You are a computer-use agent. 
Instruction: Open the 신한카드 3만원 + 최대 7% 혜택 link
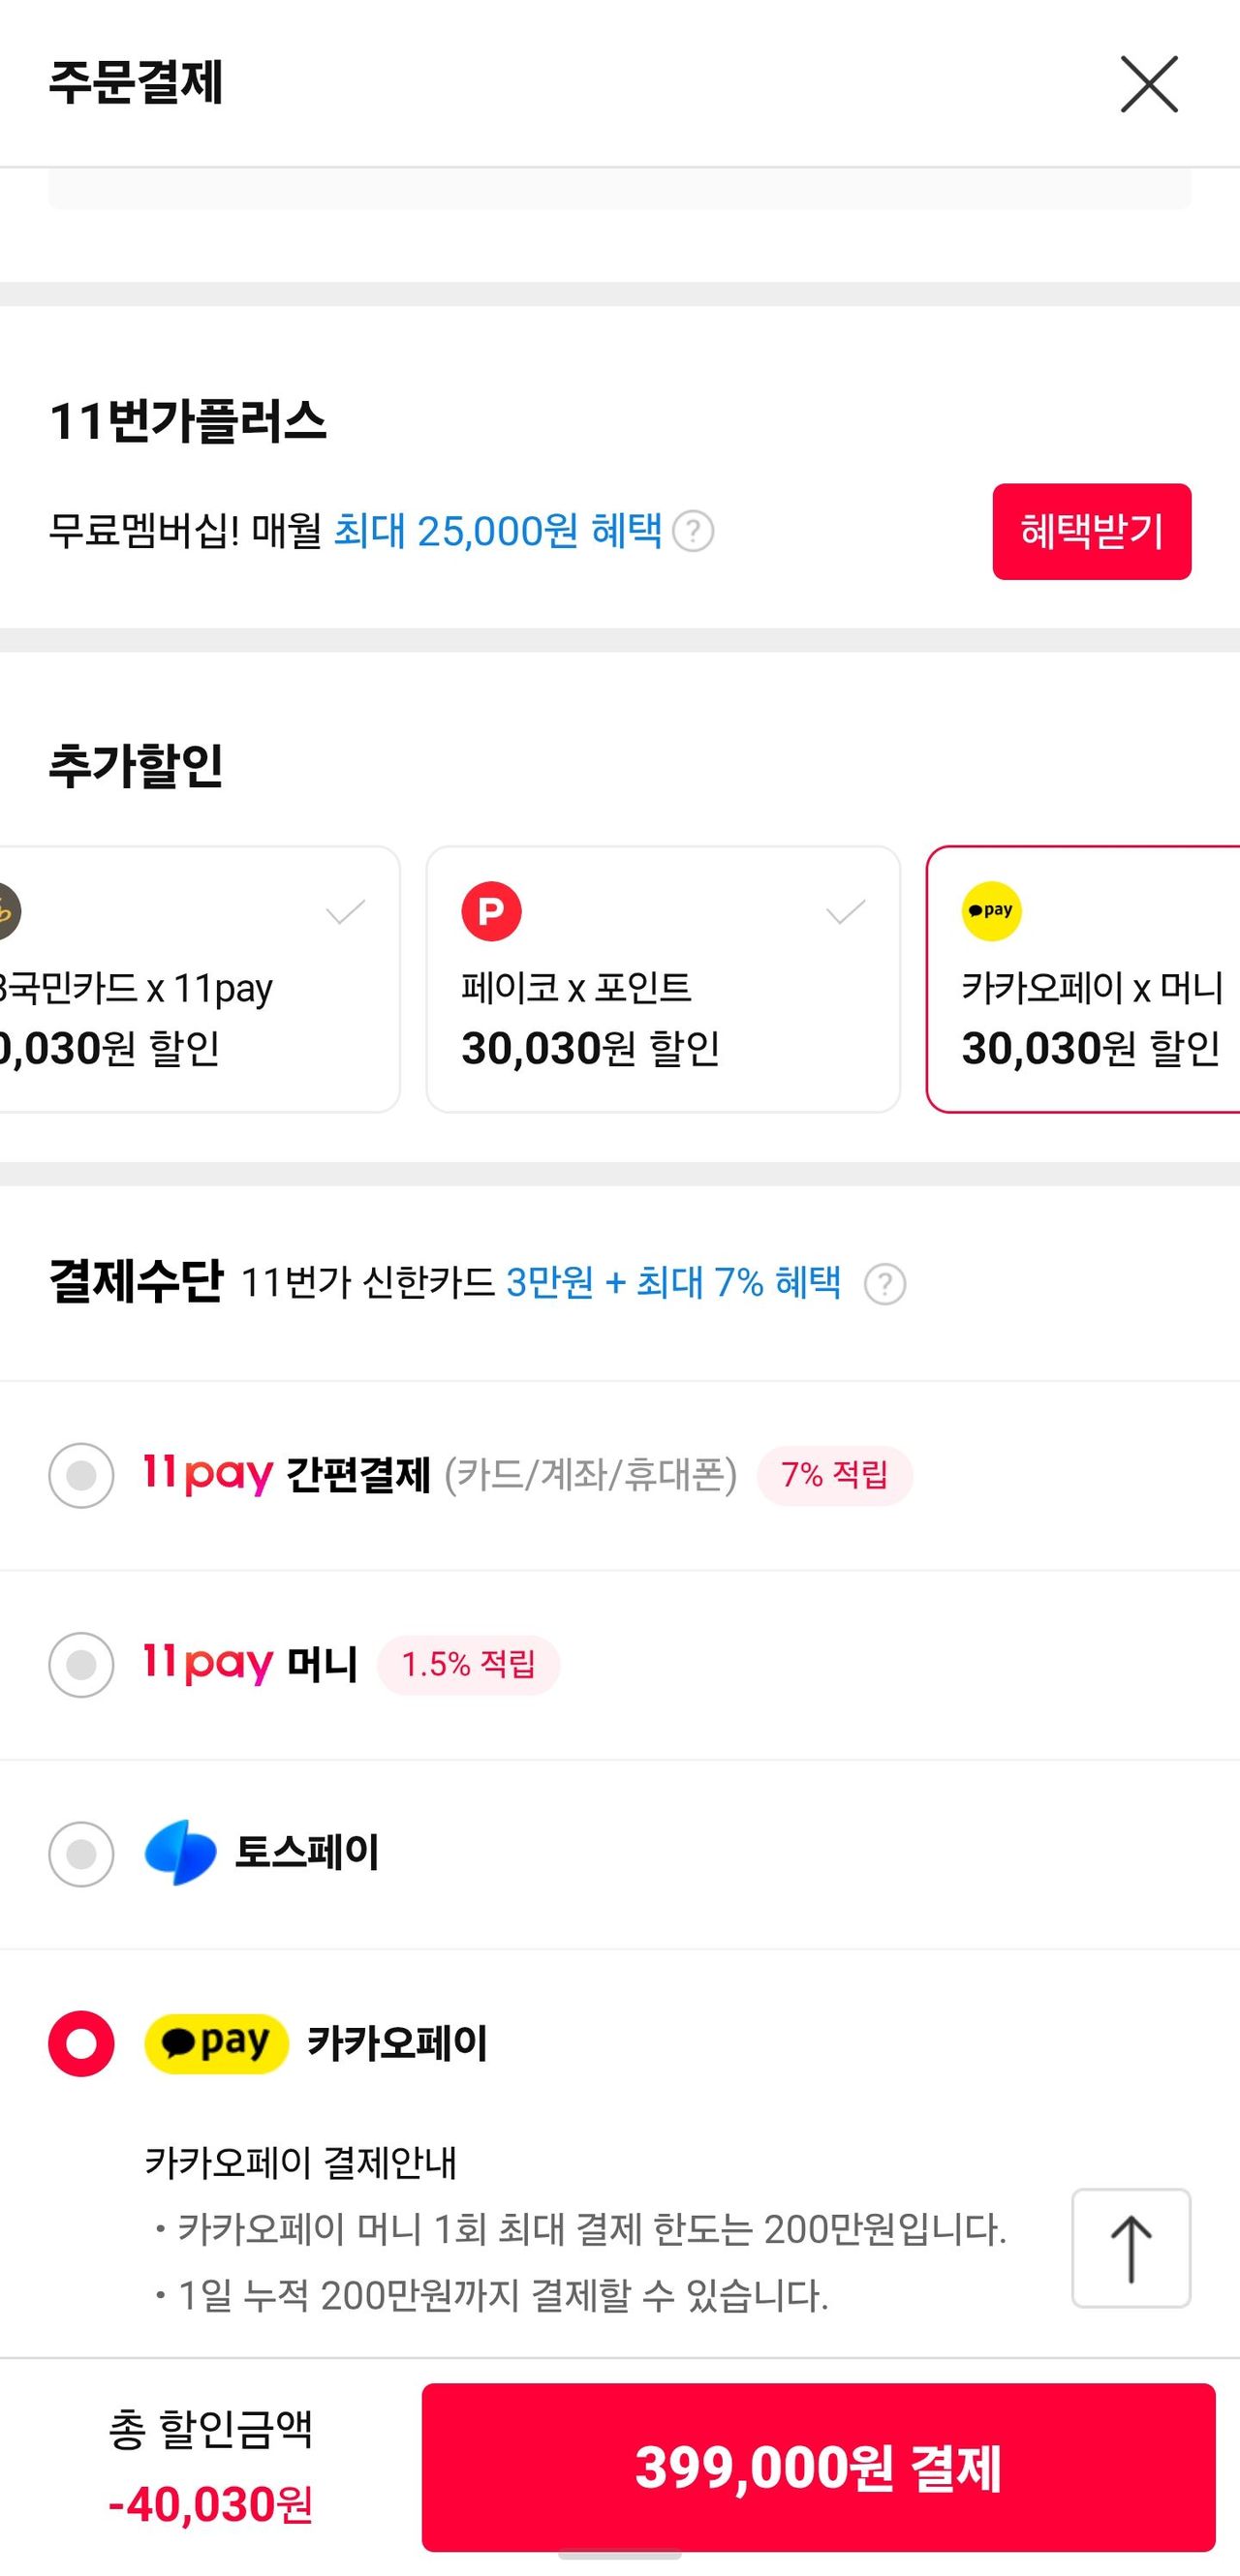pyautogui.click(x=673, y=1282)
